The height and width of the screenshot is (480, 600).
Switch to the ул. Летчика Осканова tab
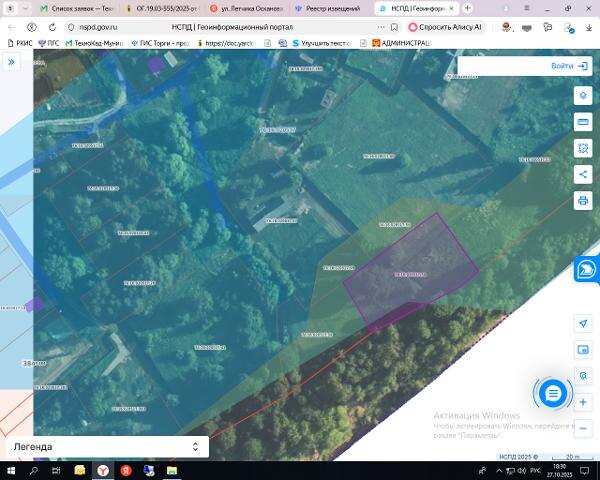pos(247,8)
